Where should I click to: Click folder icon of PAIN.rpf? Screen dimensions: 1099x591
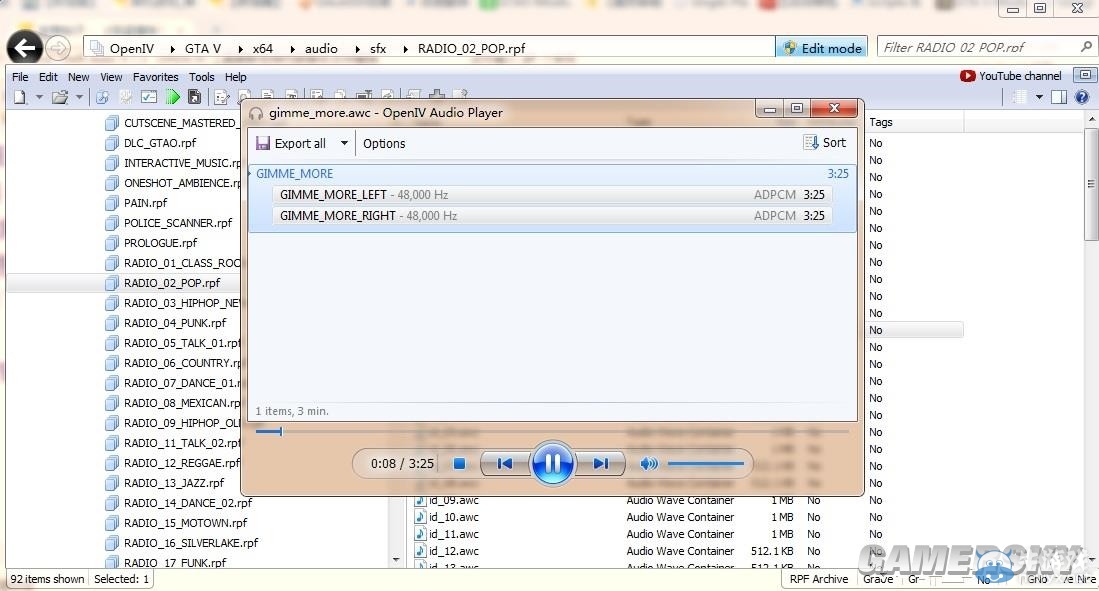pos(112,203)
